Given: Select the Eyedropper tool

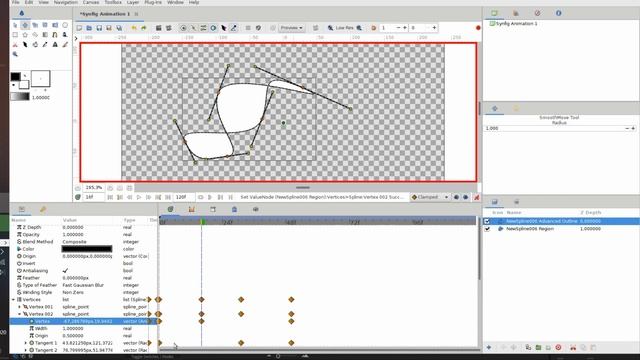Looking at the screenshot, I should tap(45, 44).
